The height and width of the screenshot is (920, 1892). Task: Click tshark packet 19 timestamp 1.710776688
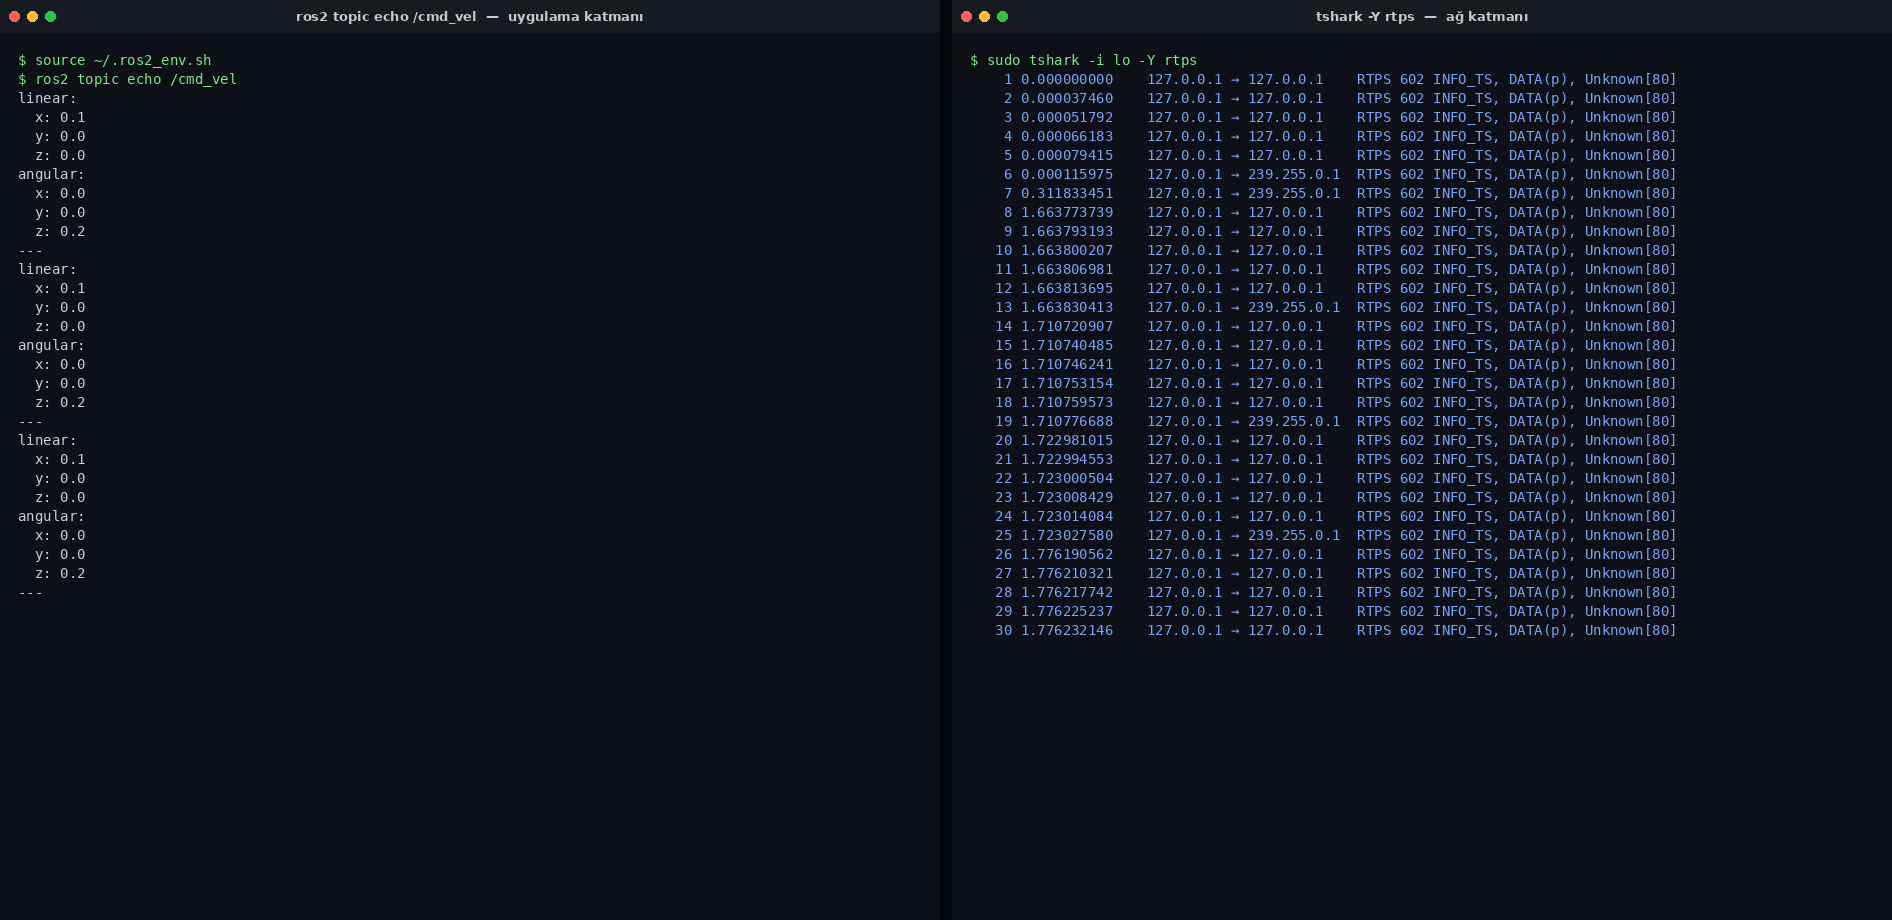[1067, 421]
